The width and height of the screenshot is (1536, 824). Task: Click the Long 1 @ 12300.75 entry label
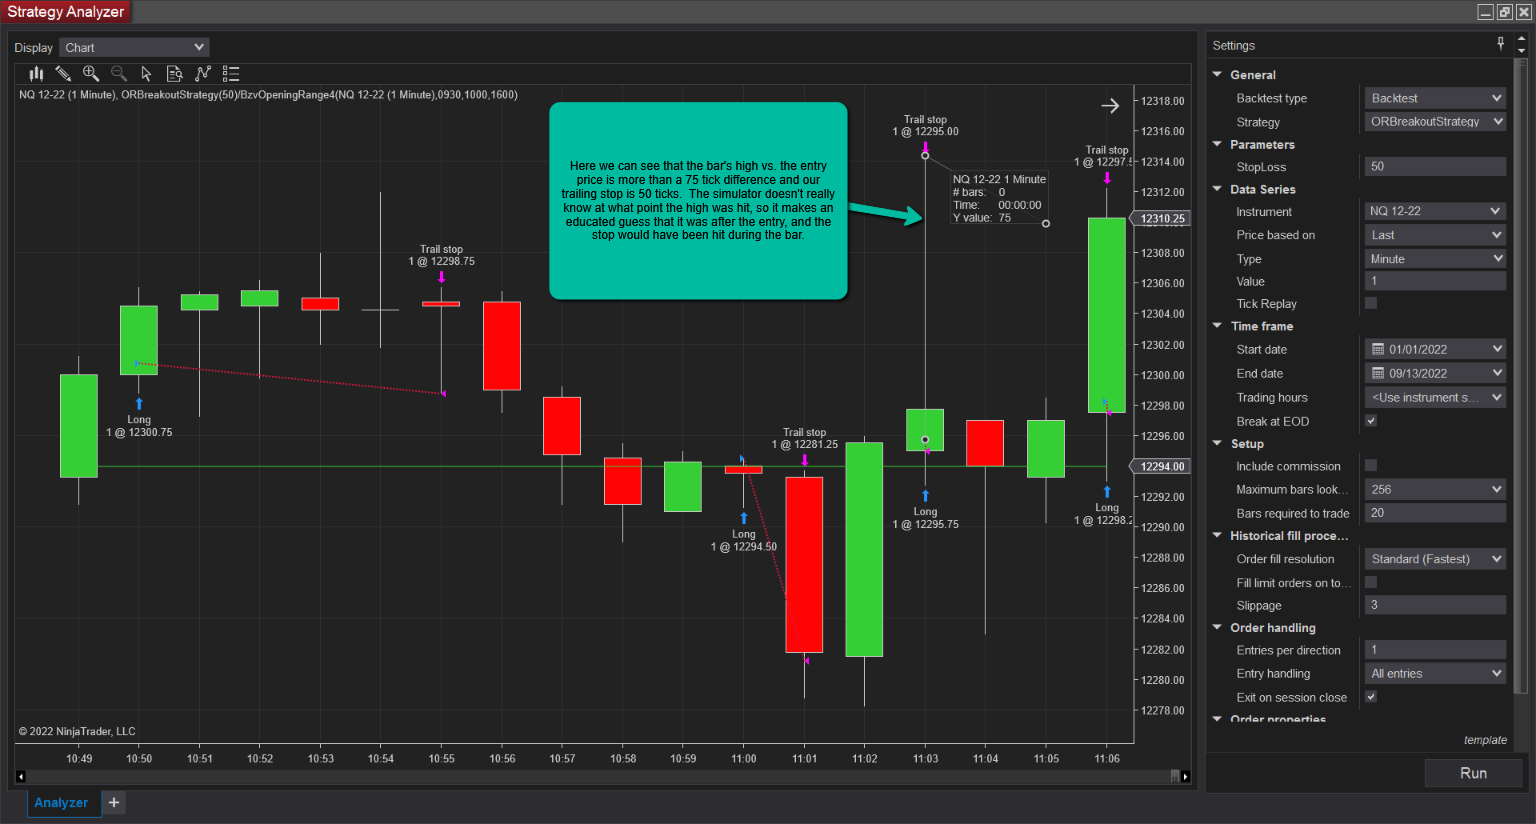(x=139, y=426)
